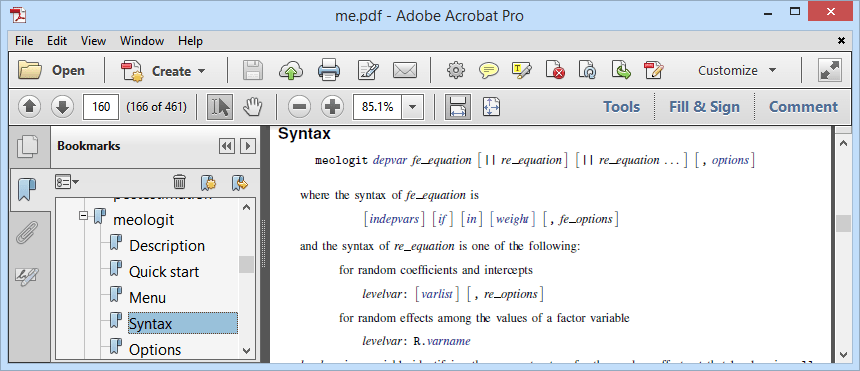
Task: Open Preferences via the gear icon
Action: pos(456,70)
